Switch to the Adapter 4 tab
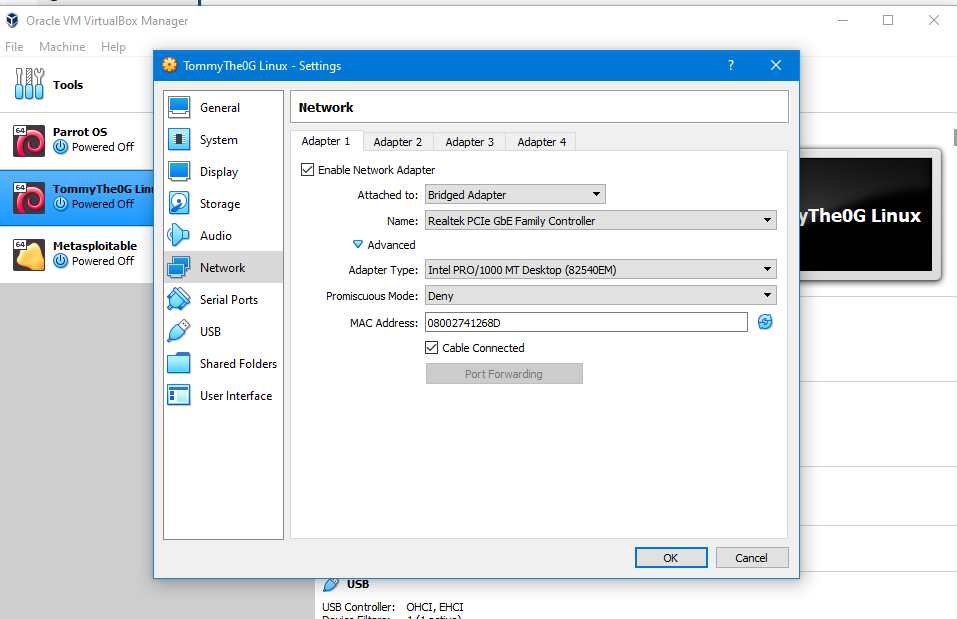957x619 pixels. (x=541, y=142)
